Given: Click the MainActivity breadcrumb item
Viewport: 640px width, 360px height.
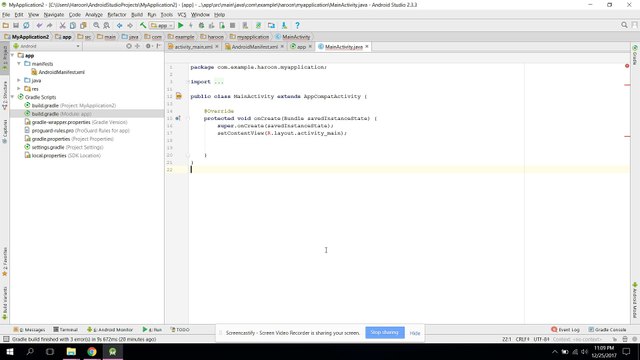Looking at the screenshot, I should tap(293, 37).
